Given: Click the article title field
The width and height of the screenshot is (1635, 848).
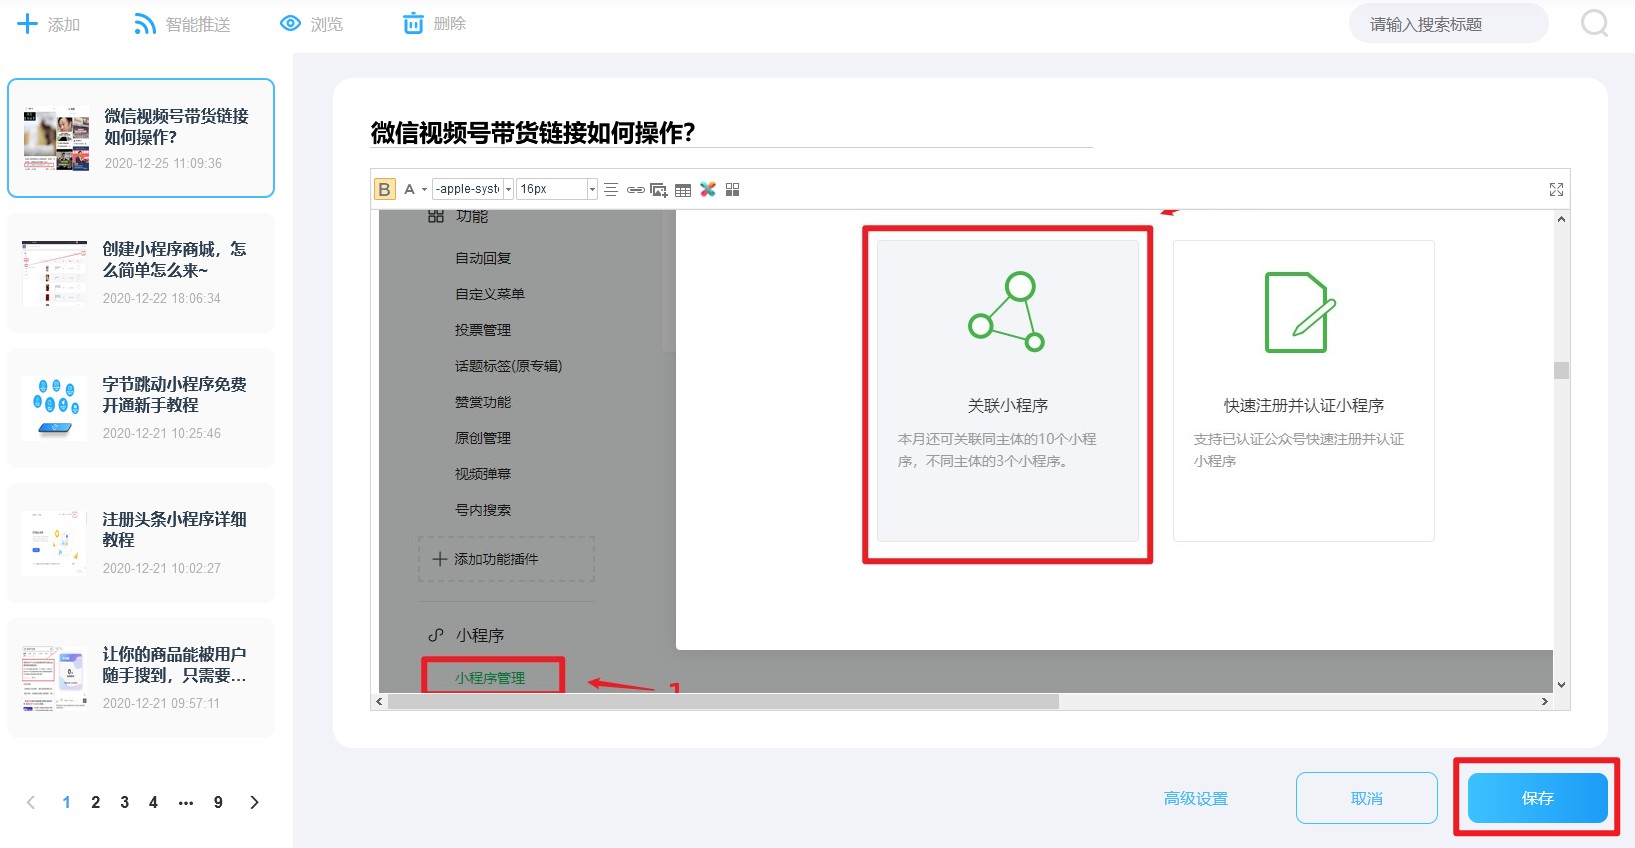Looking at the screenshot, I should pyautogui.click(x=731, y=132).
